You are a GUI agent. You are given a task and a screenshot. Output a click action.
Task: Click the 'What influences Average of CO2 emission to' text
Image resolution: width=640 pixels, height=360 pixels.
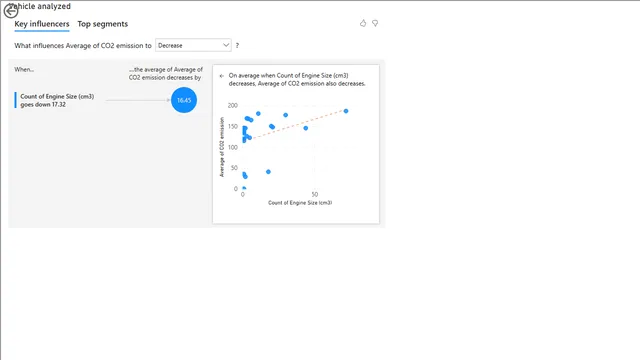(83, 46)
